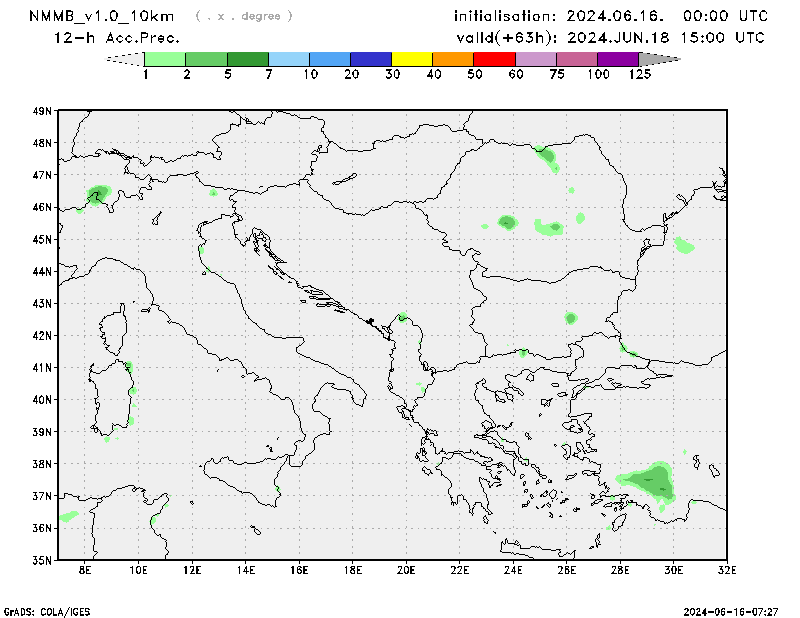
Task: Click the valid(+63h) forecast time text
Action: [x=611, y=37]
